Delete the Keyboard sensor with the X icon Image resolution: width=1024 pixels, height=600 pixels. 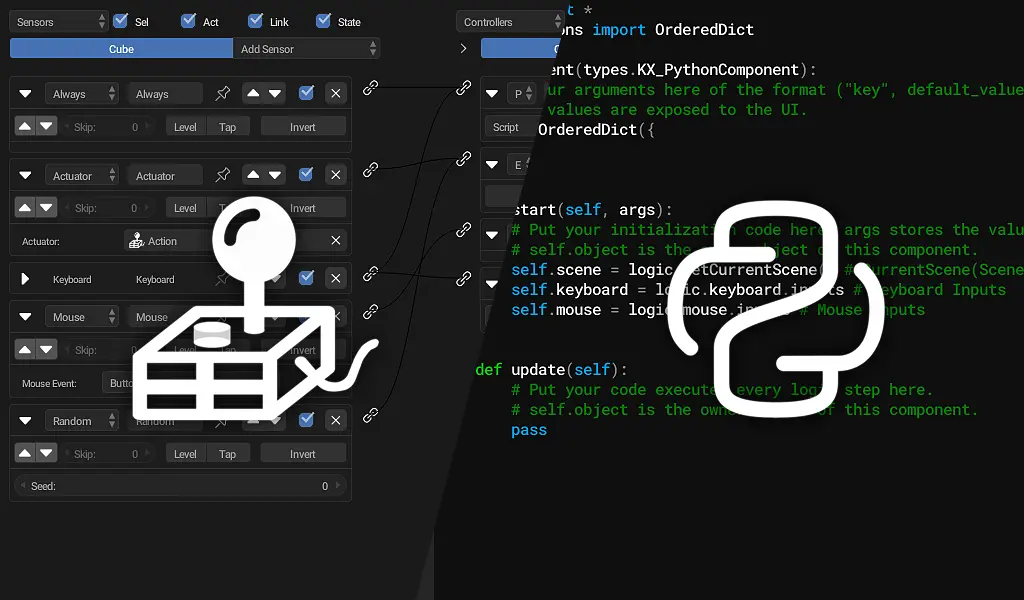click(x=336, y=278)
